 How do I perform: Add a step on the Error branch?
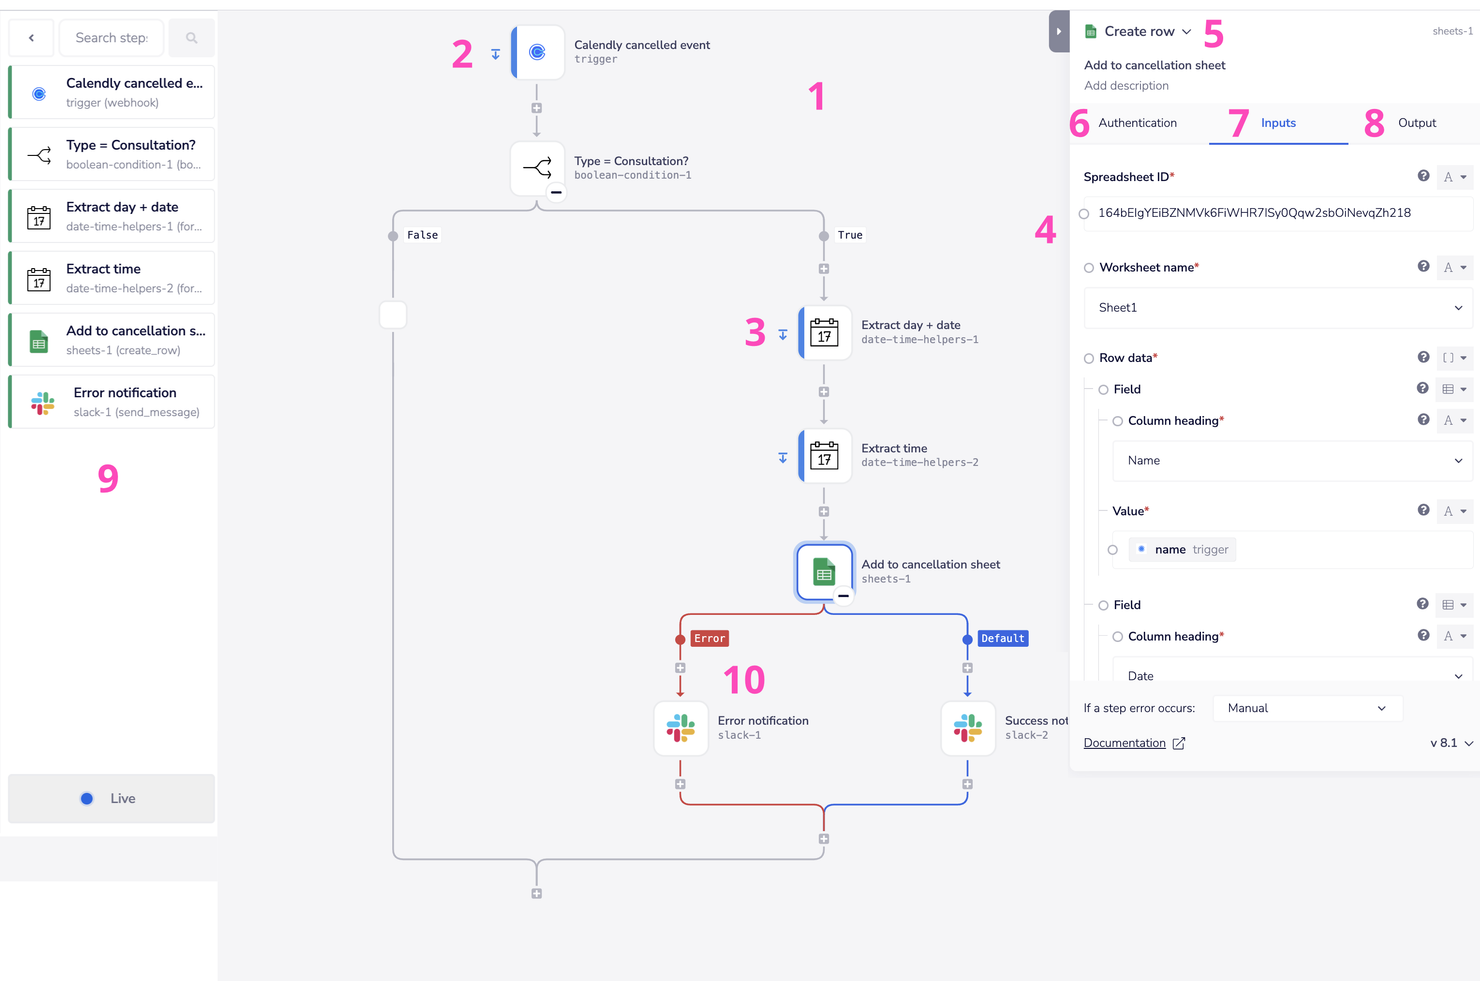pos(680,668)
